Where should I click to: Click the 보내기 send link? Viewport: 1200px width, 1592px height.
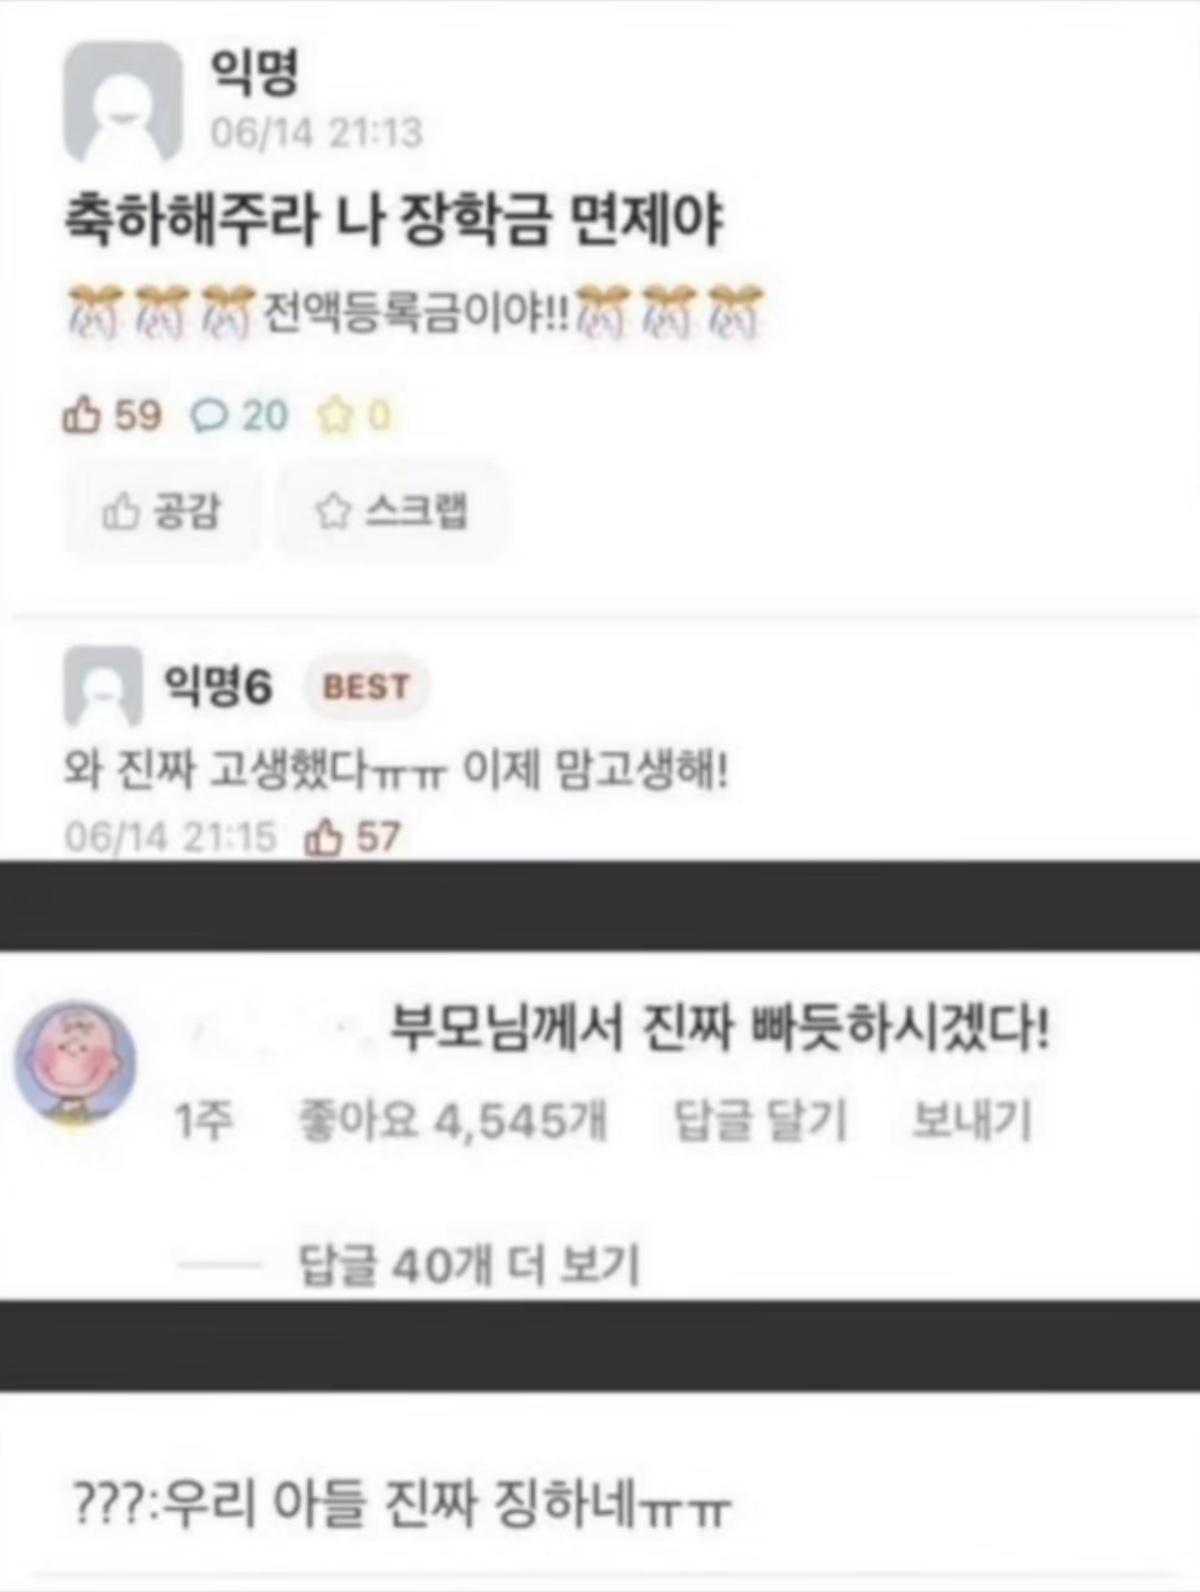point(971,1120)
